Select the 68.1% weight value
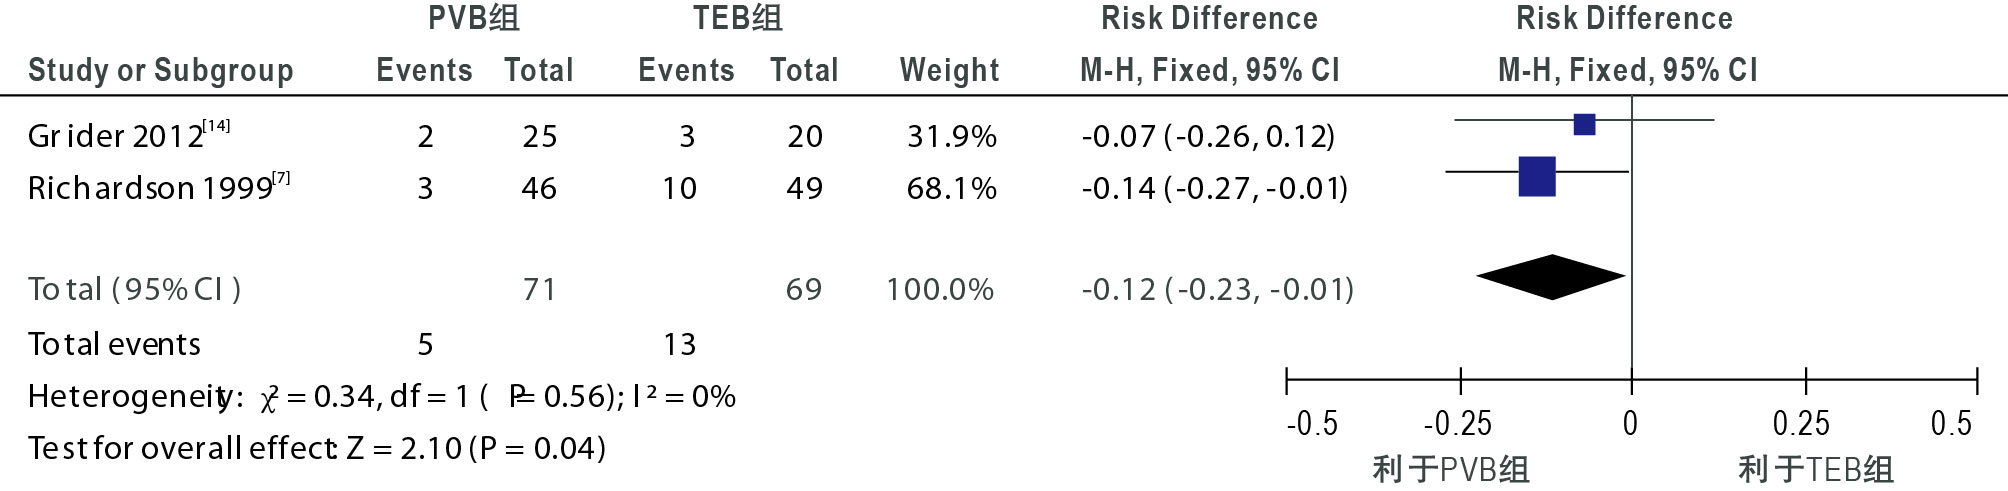This screenshot has height=491, width=2008. [x=951, y=188]
